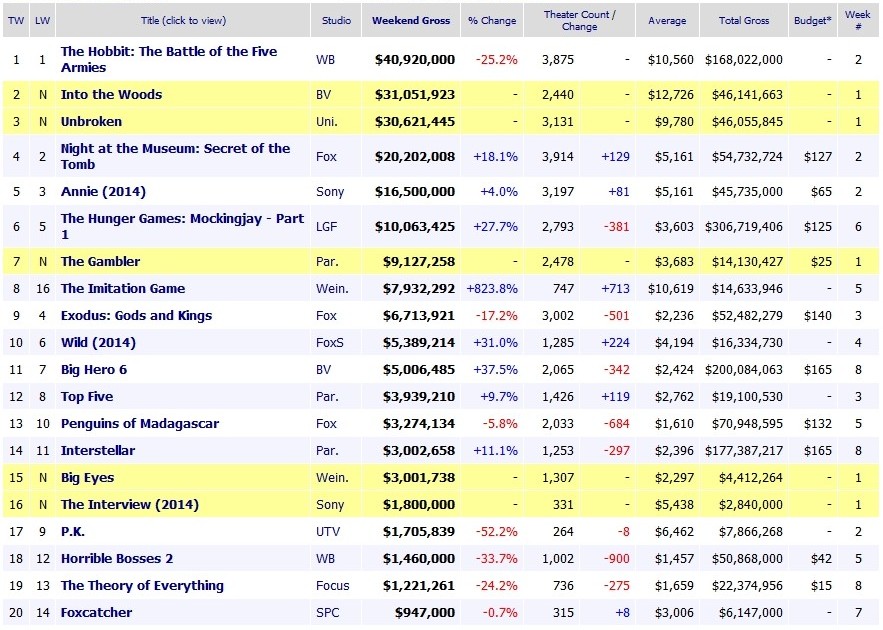This screenshot has width=883, height=630.
Task: Open the Unbroken movie link
Action: [91, 122]
